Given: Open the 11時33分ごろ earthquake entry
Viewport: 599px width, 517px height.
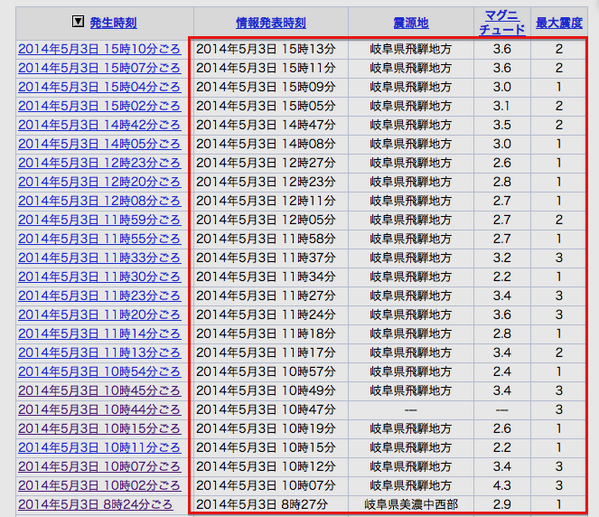Looking at the screenshot, I should point(99,258).
